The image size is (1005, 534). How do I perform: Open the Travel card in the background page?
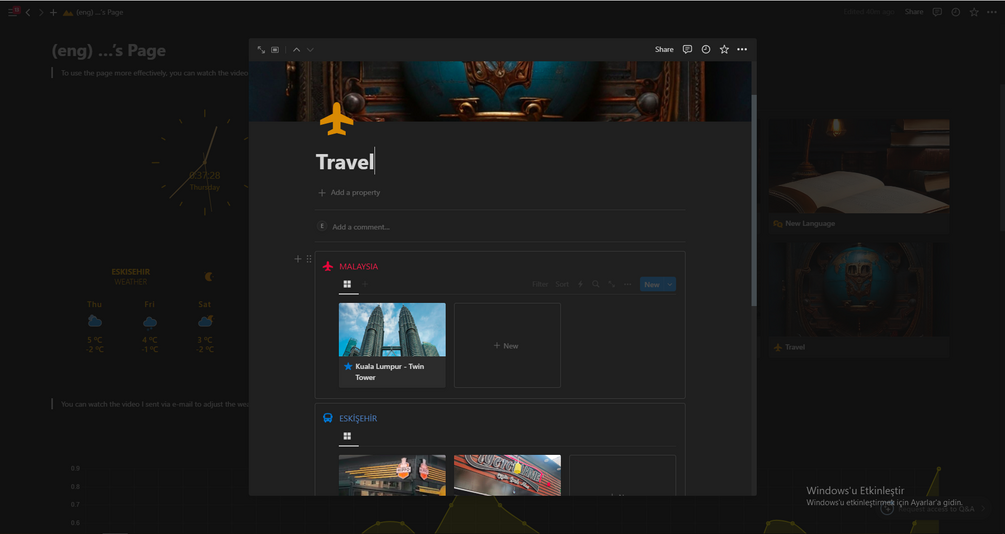coord(859,299)
